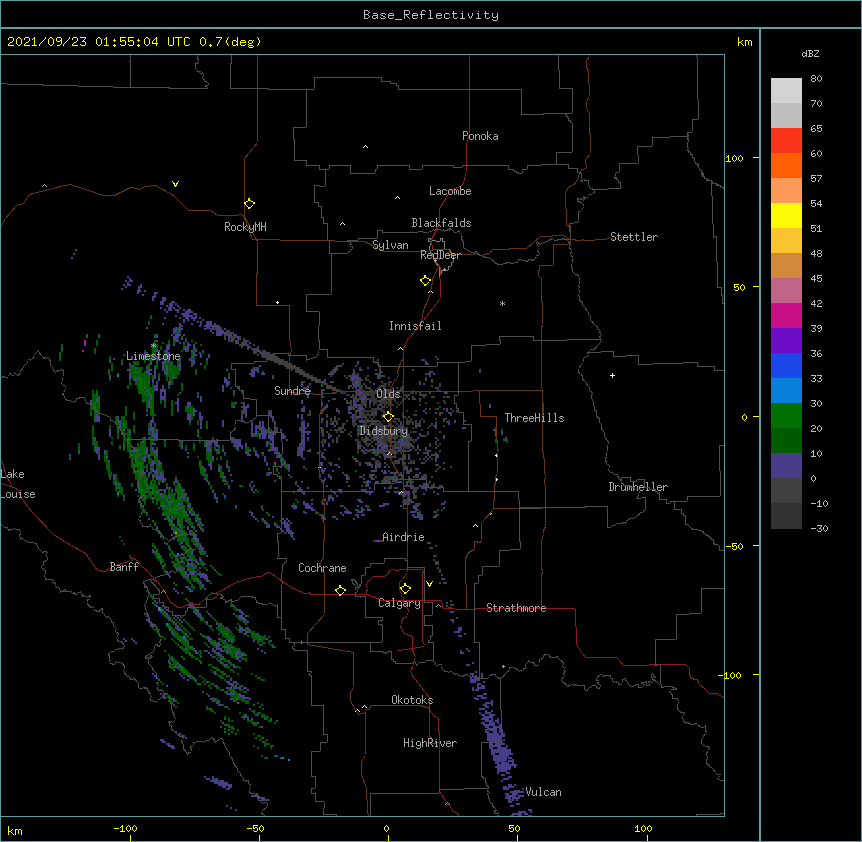Click the Ponoka city label
Viewport: 862px width, 842px height.
480,136
